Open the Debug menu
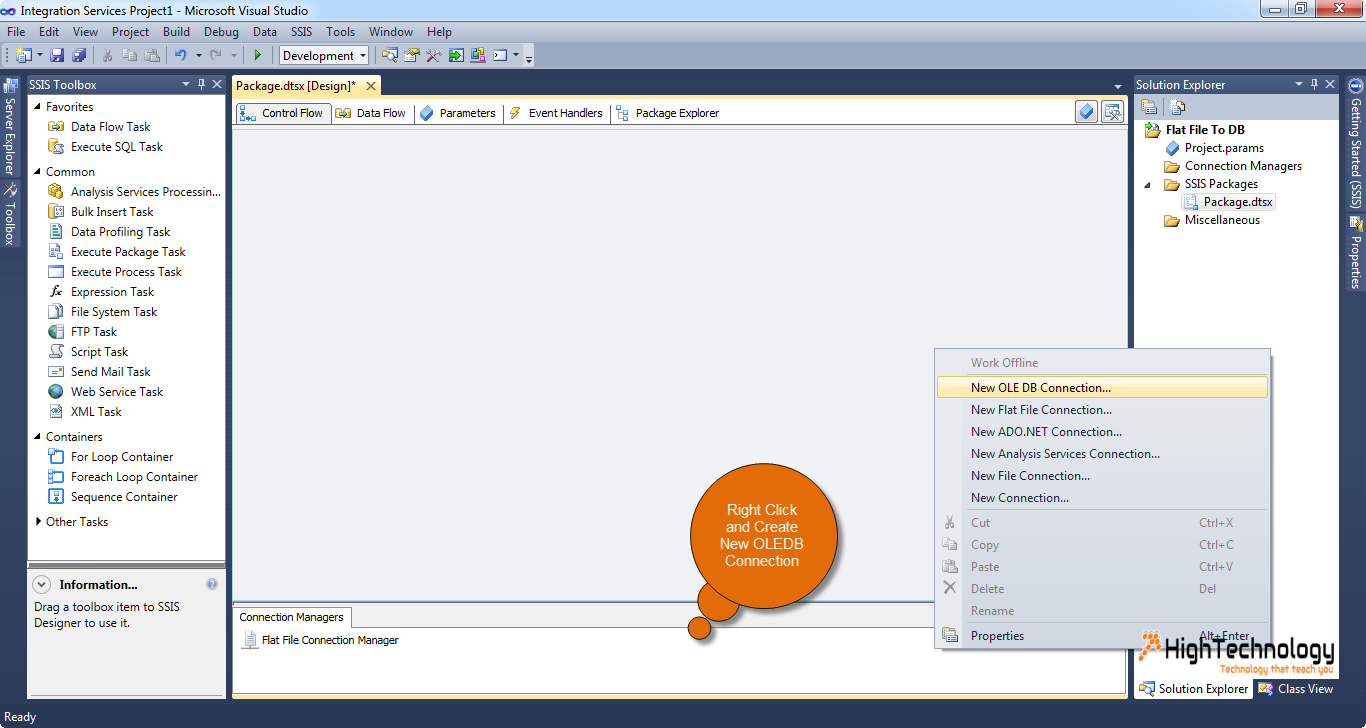The image size is (1366, 728). point(222,32)
